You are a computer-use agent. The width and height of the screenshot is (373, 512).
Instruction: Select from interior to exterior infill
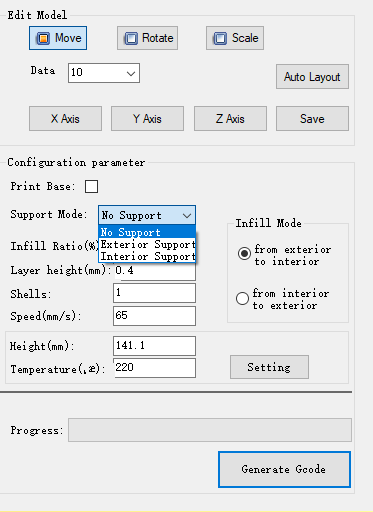point(242,298)
